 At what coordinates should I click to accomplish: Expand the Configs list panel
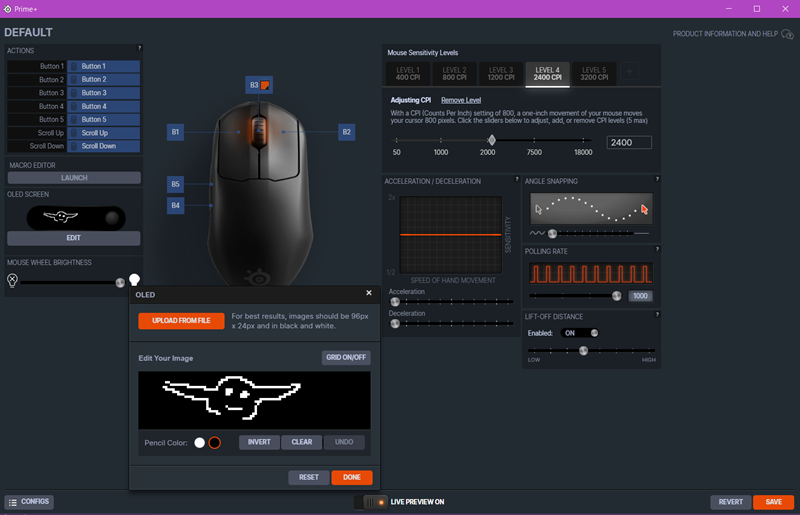pos(29,502)
